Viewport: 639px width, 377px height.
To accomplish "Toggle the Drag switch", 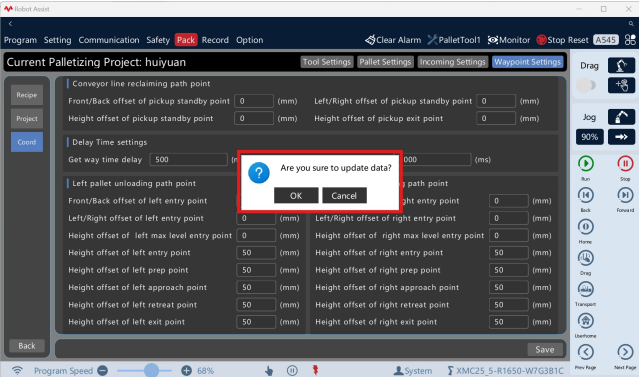I will (x=586, y=85).
